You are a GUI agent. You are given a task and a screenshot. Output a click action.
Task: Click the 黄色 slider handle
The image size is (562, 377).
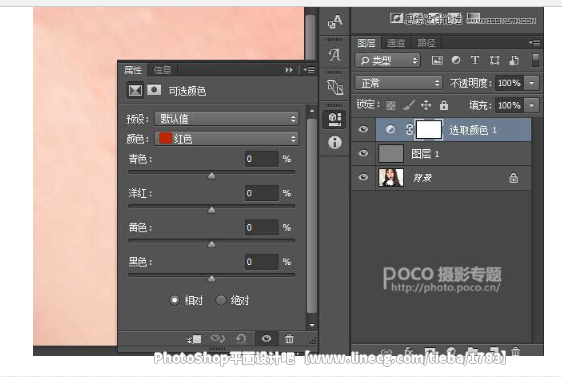[212, 244]
